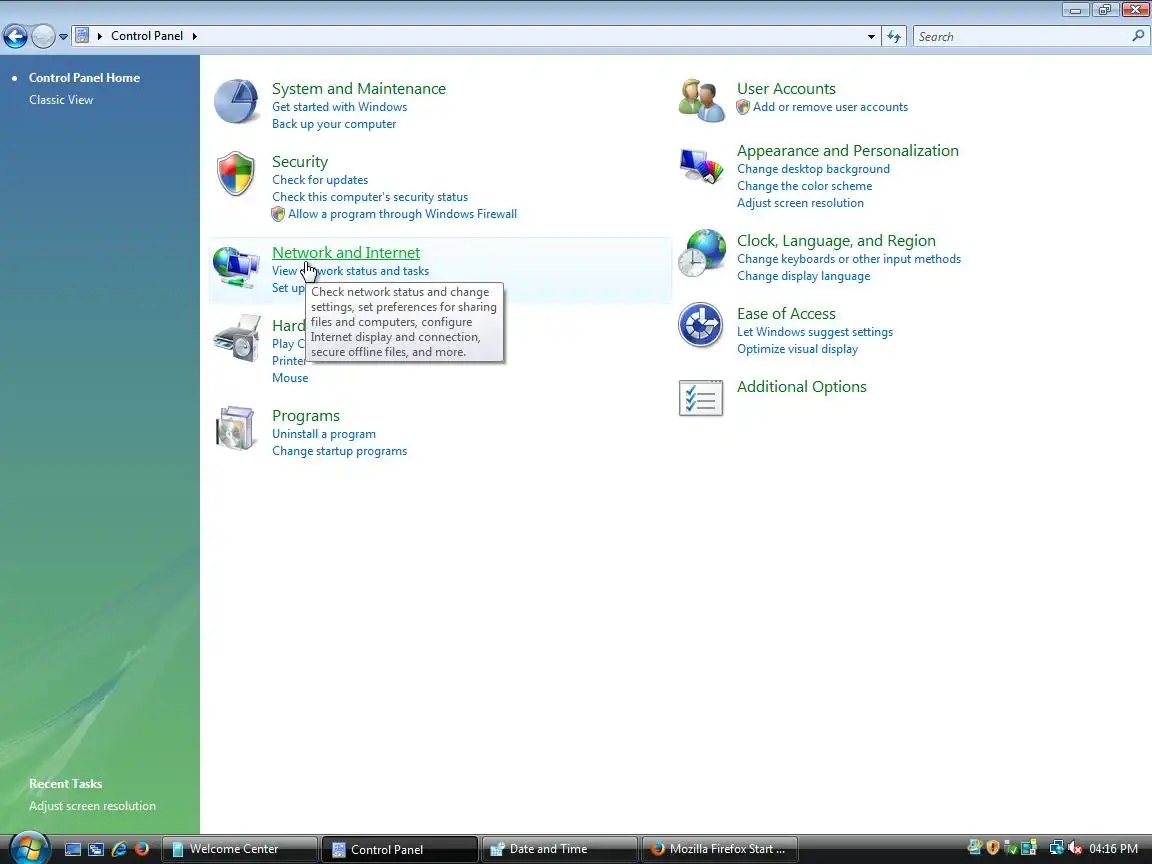Open the Security category heading
The image size is (1152, 864).
pyautogui.click(x=300, y=162)
